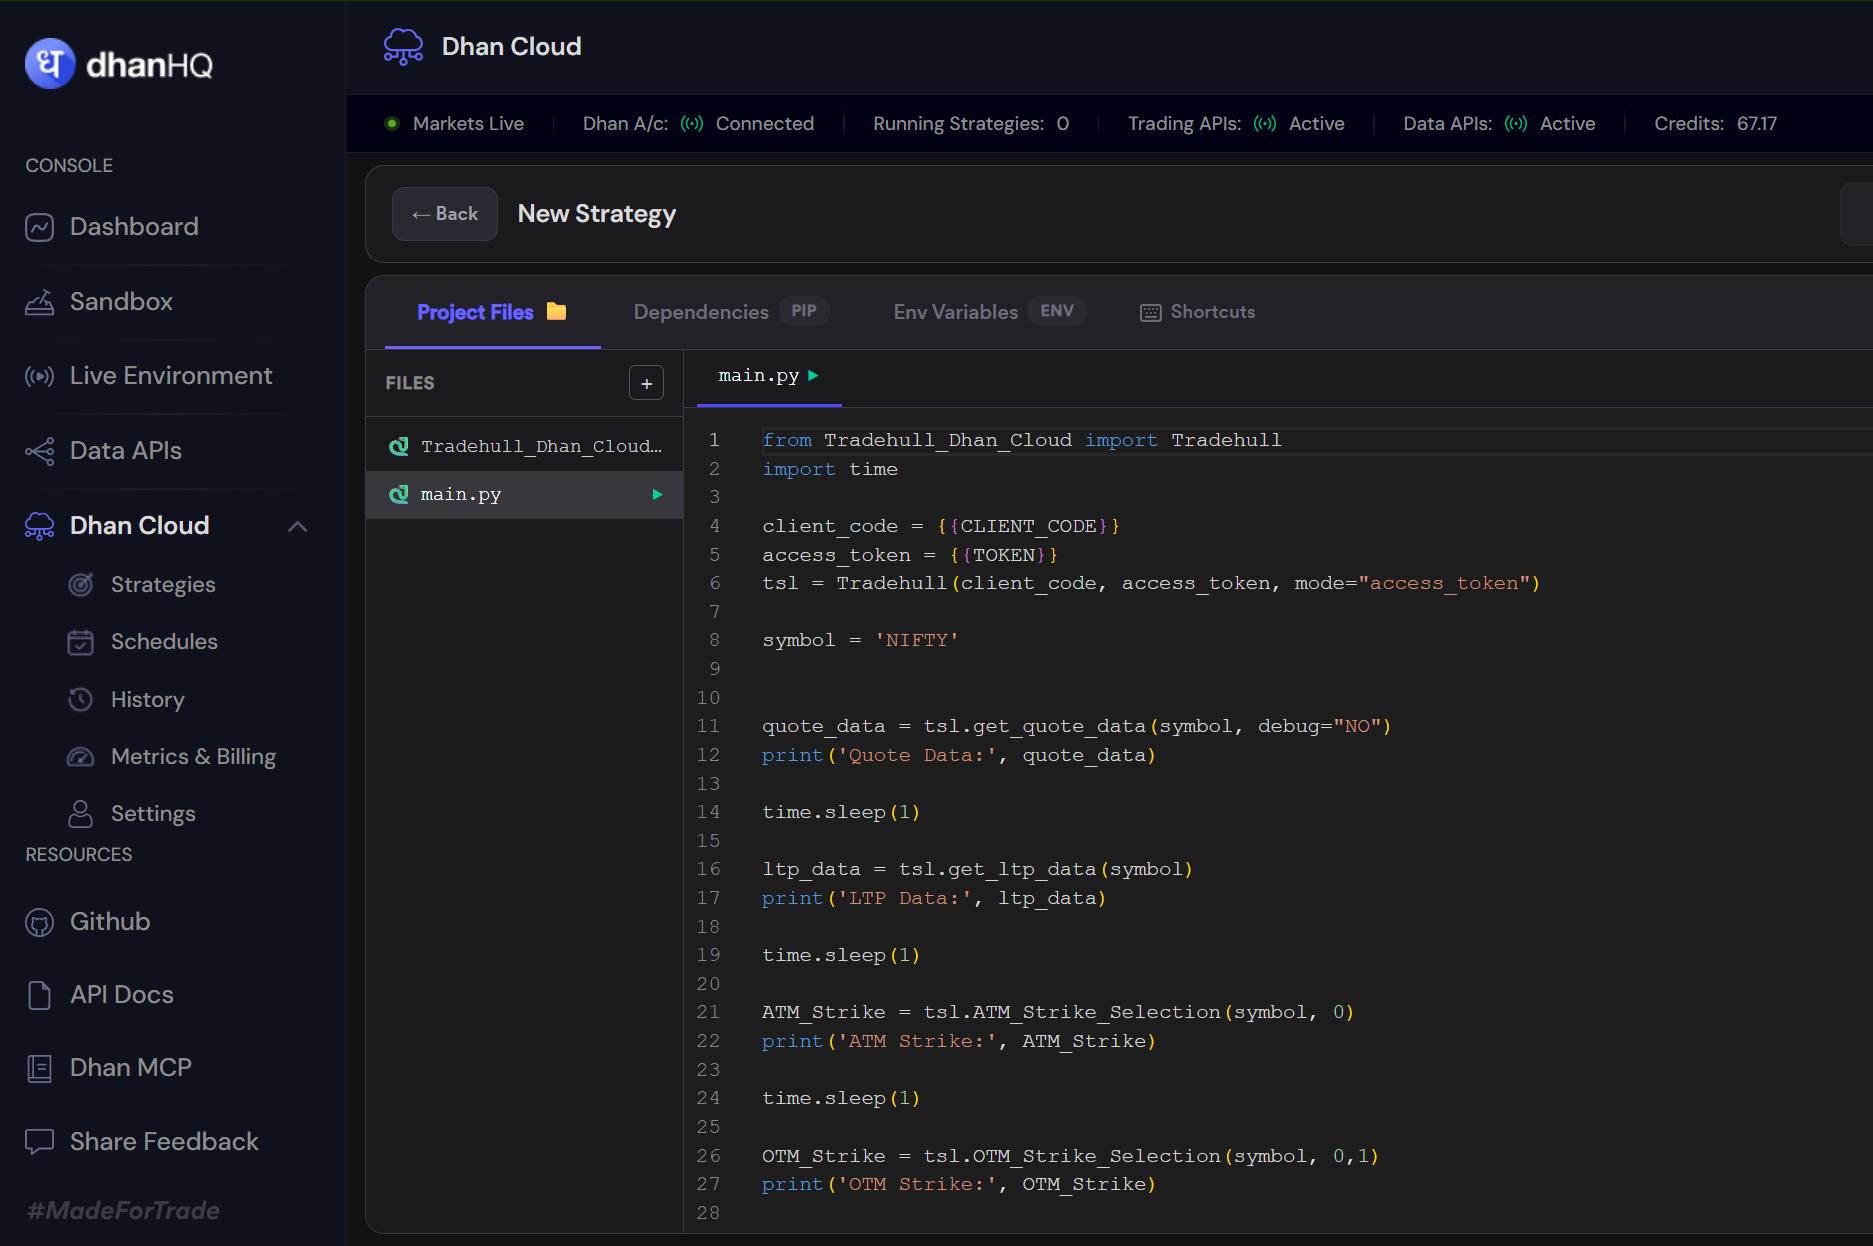Click the API Docs file icon
This screenshot has height=1246, width=1873.
(39, 995)
